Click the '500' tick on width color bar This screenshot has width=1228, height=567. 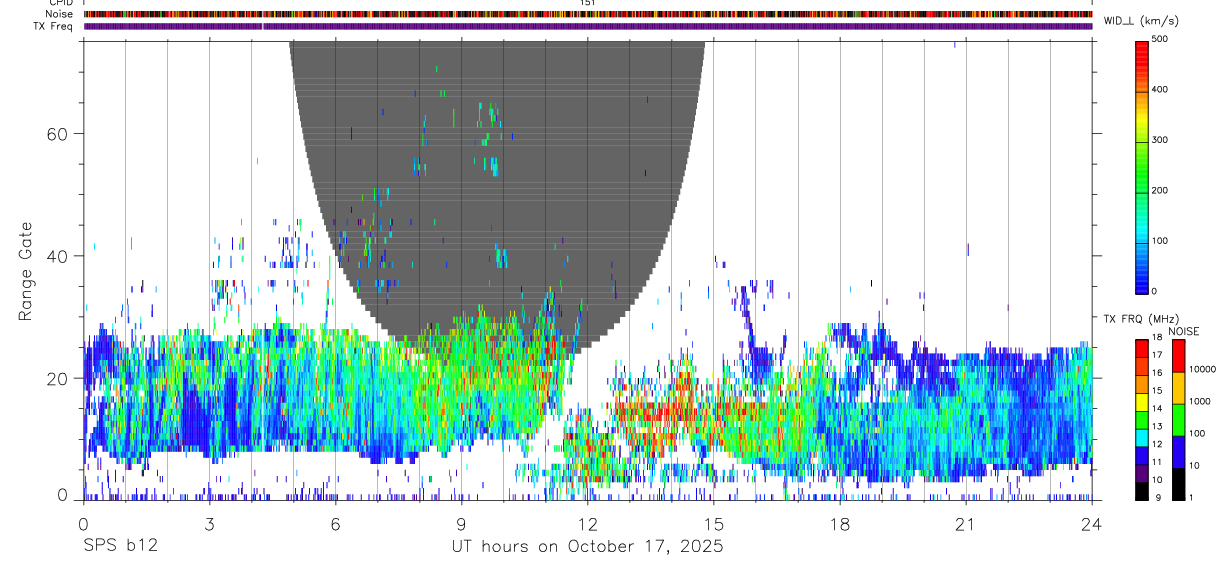(x=1160, y=40)
